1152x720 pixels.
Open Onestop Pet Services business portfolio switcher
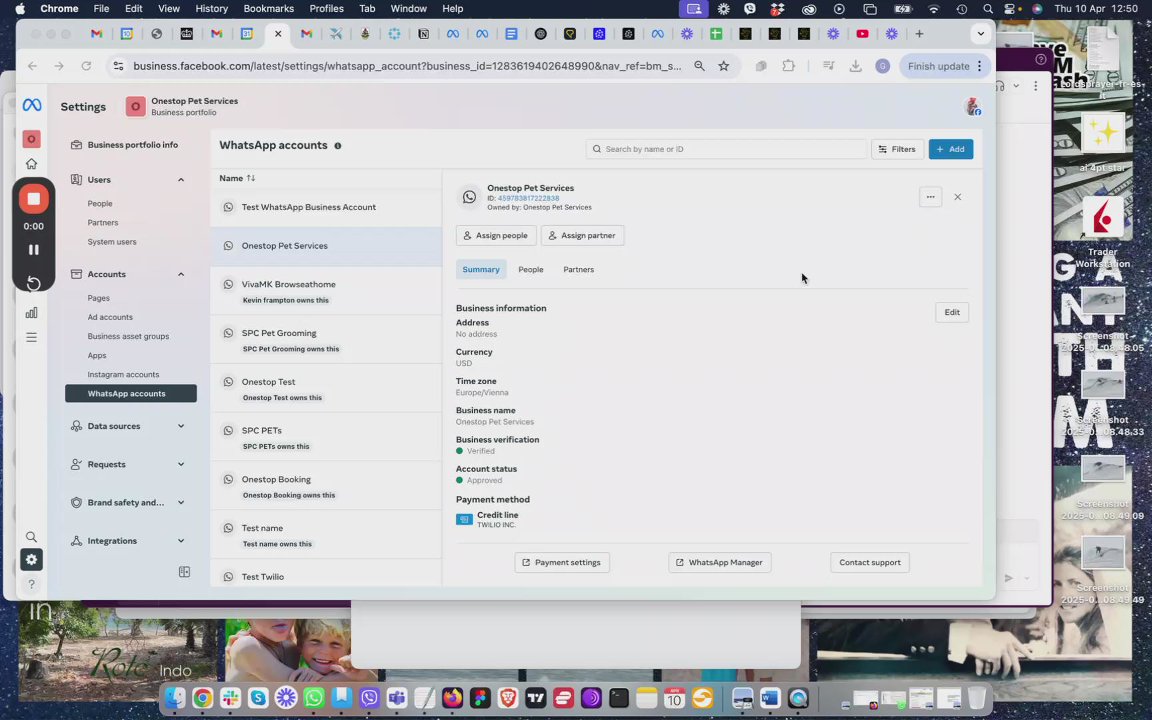[x=182, y=107]
